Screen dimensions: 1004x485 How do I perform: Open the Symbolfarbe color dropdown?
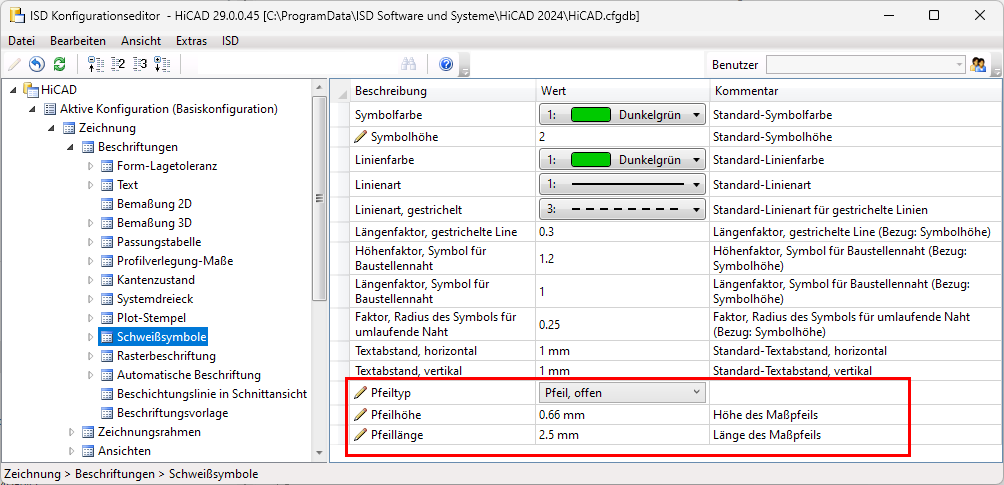[x=622, y=115]
